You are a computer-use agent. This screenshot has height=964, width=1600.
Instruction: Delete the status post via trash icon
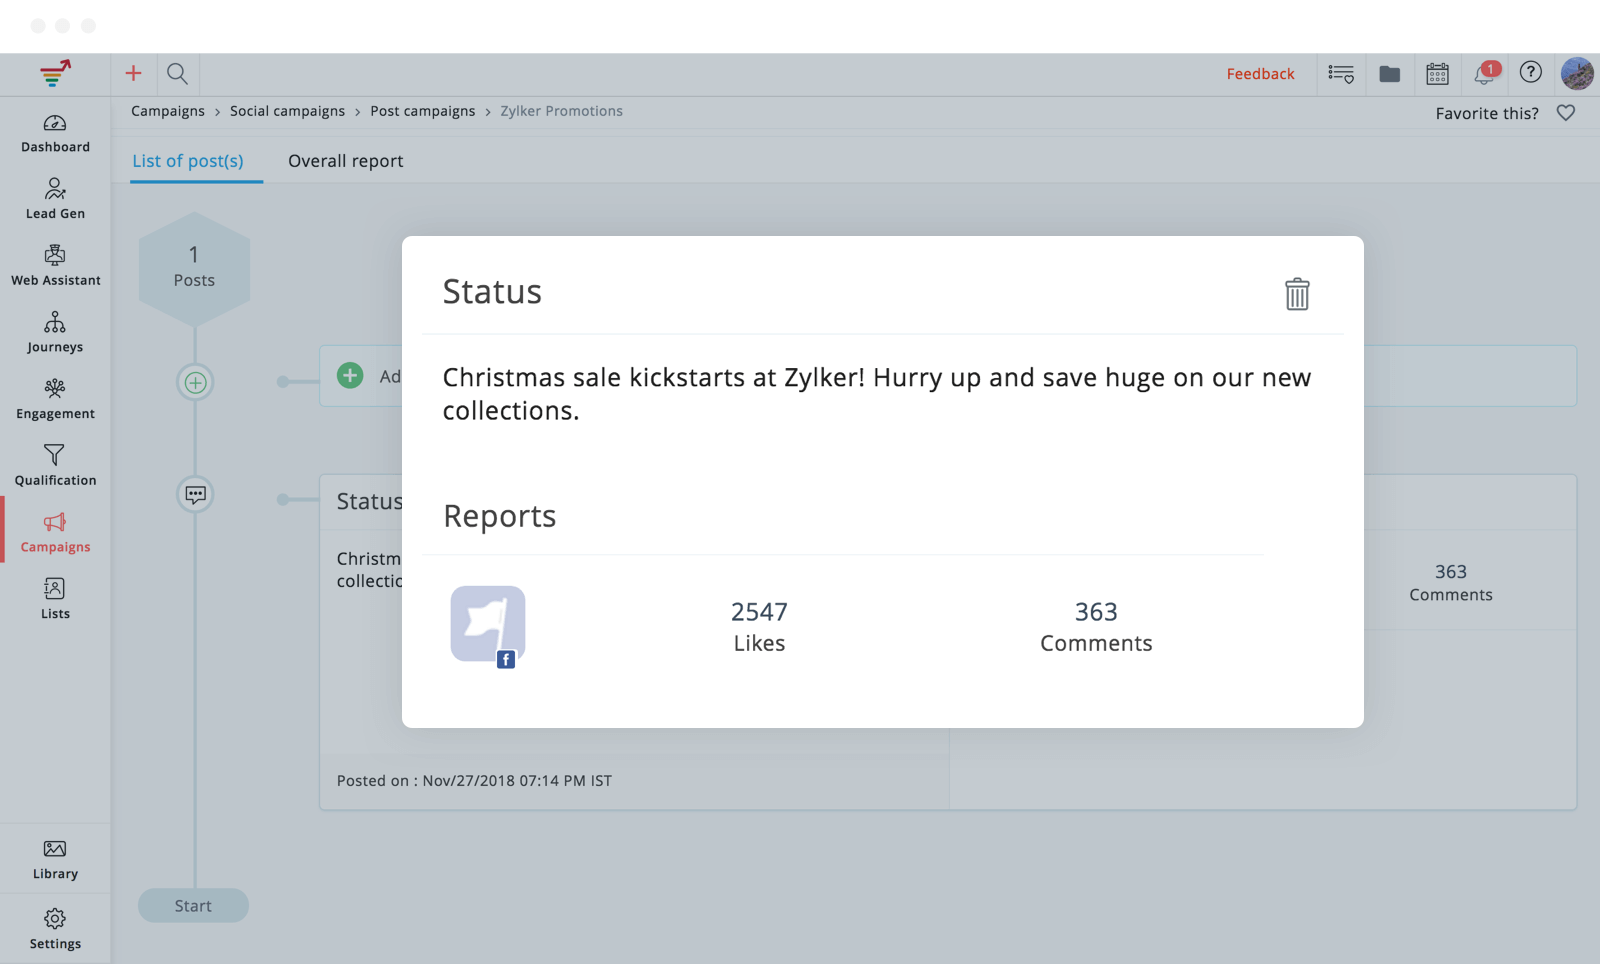tap(1296, 294)
